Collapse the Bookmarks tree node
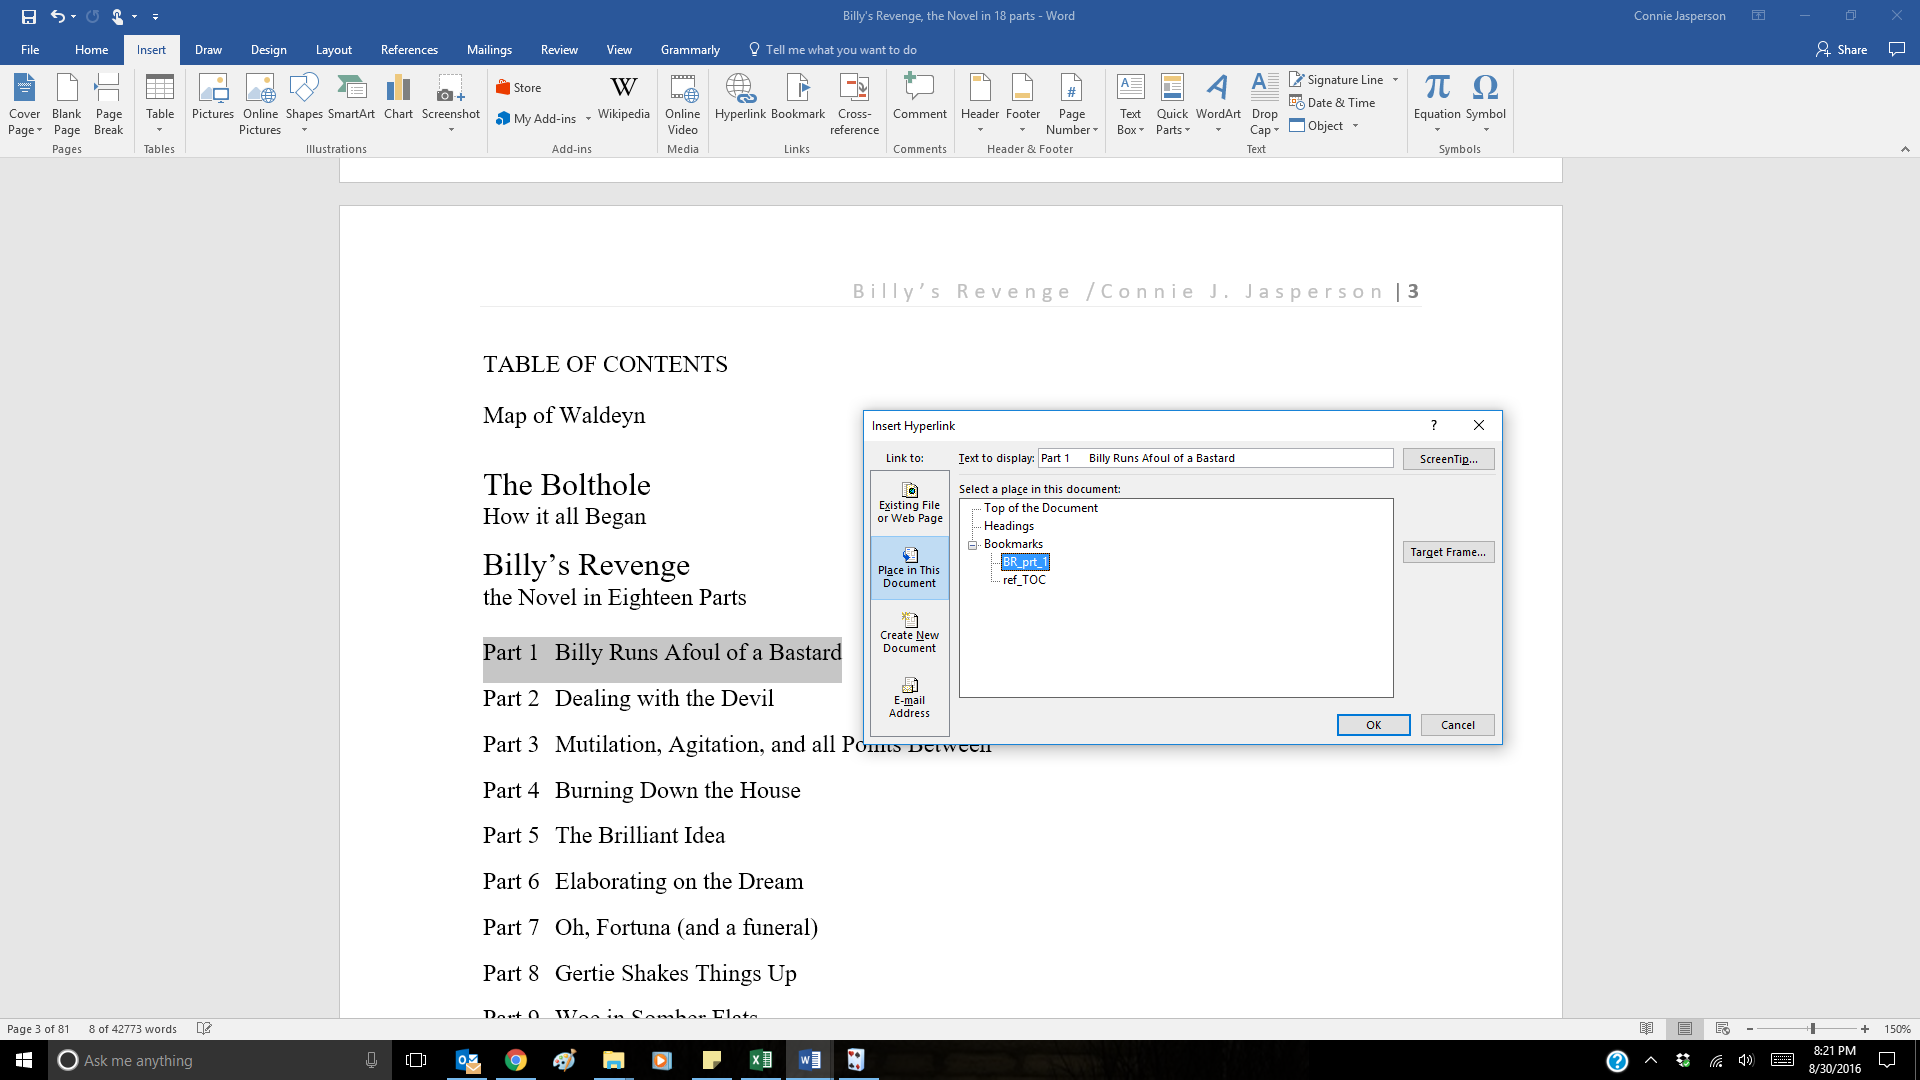 click(972, 545)
